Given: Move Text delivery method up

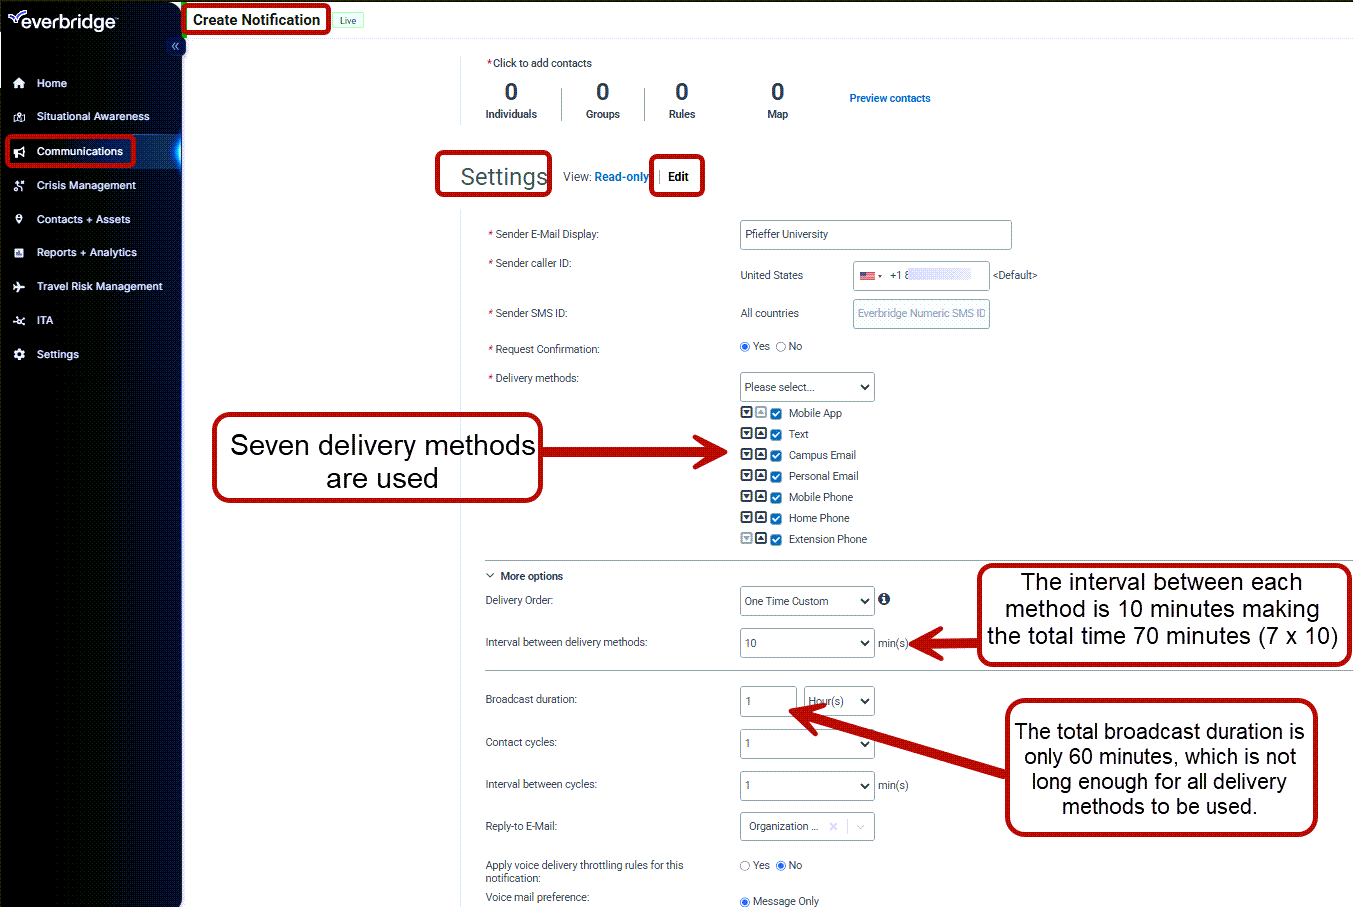Looking at the screenshot, I should 761,433.
